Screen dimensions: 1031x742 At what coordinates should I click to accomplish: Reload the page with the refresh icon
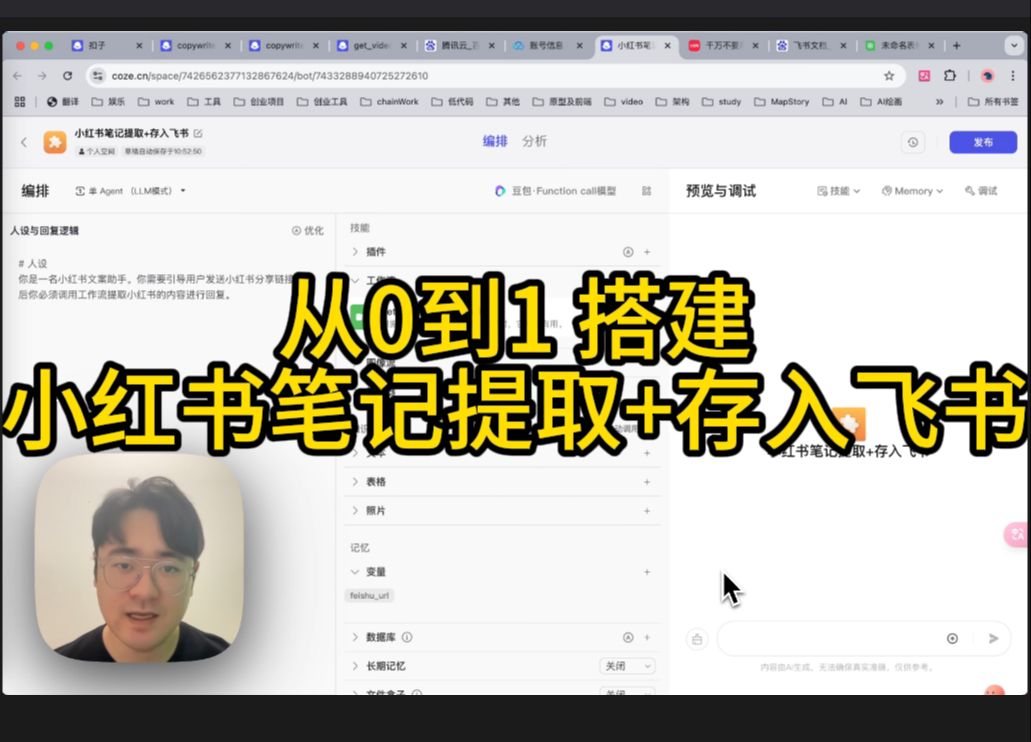click(x=67, y=76)
